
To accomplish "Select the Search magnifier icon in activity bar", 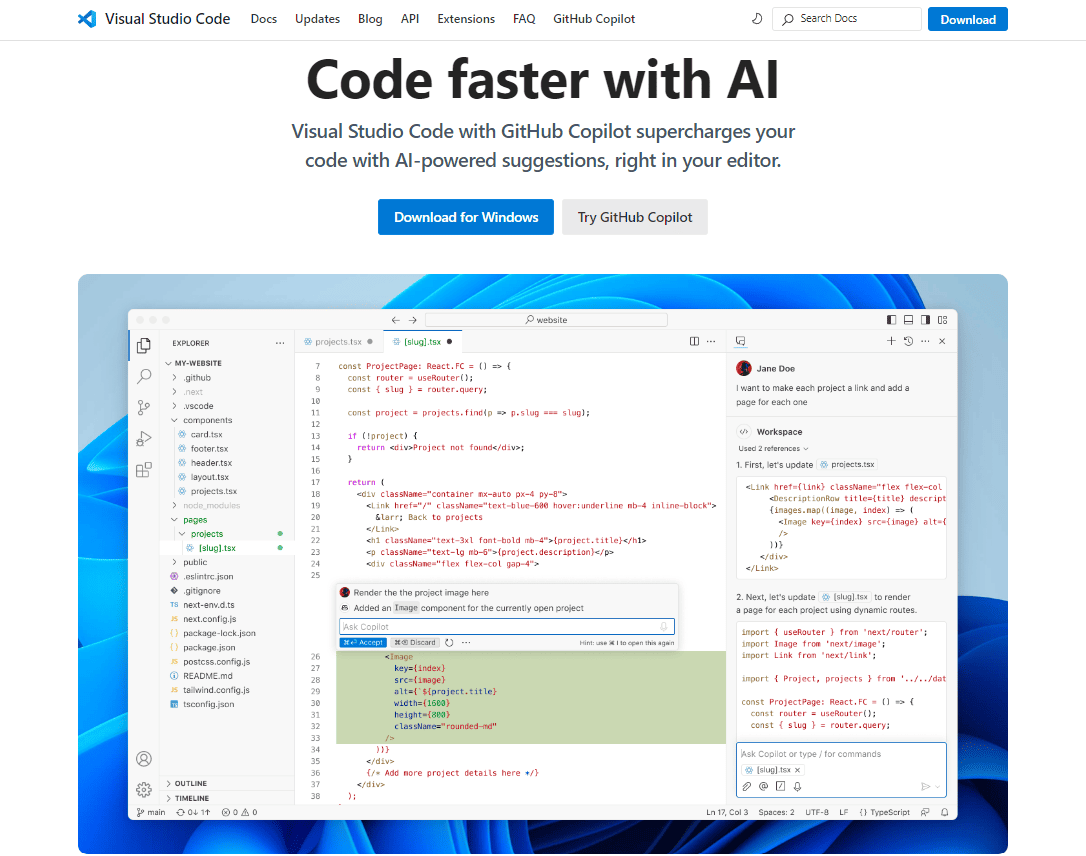I will (x=144, y=376).
